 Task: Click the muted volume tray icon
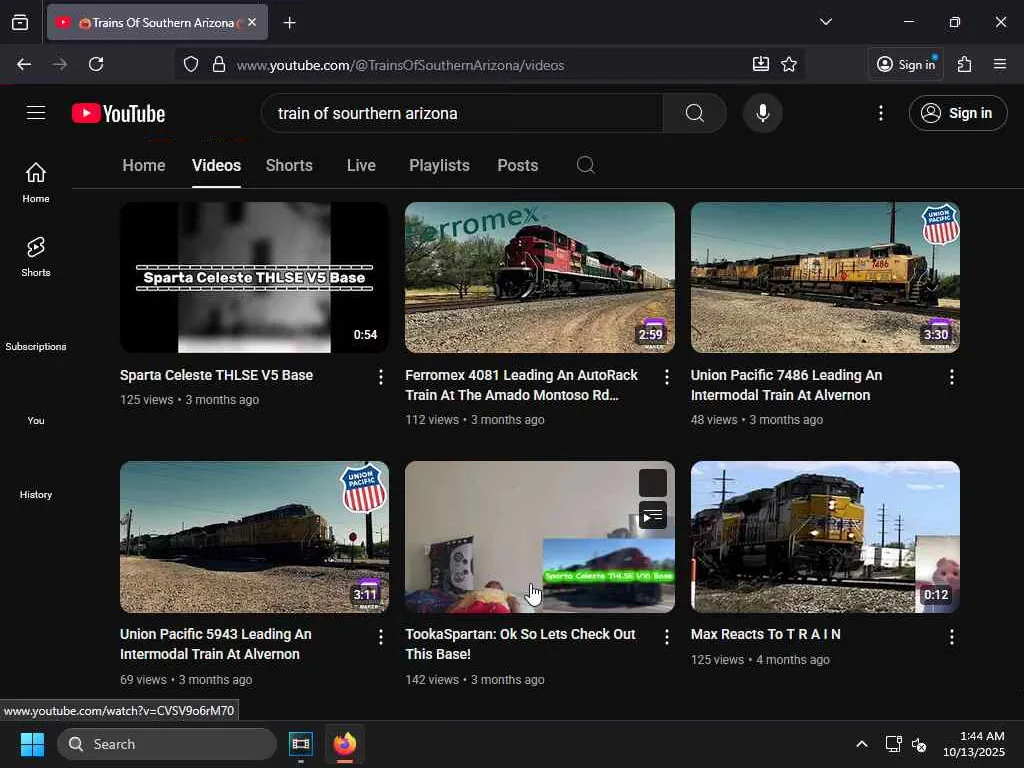(x=919, y=744)
